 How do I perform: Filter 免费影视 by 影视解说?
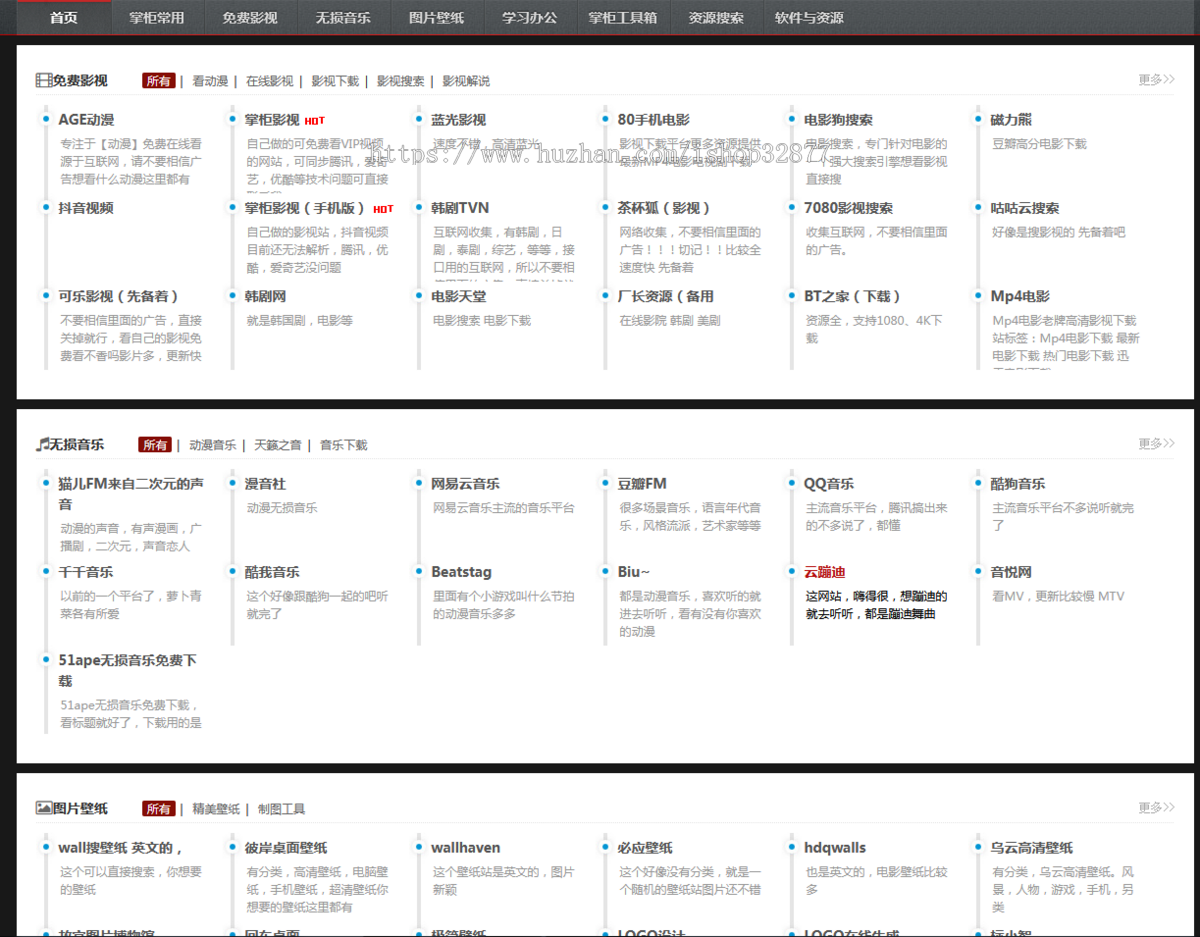coord(466,81)
